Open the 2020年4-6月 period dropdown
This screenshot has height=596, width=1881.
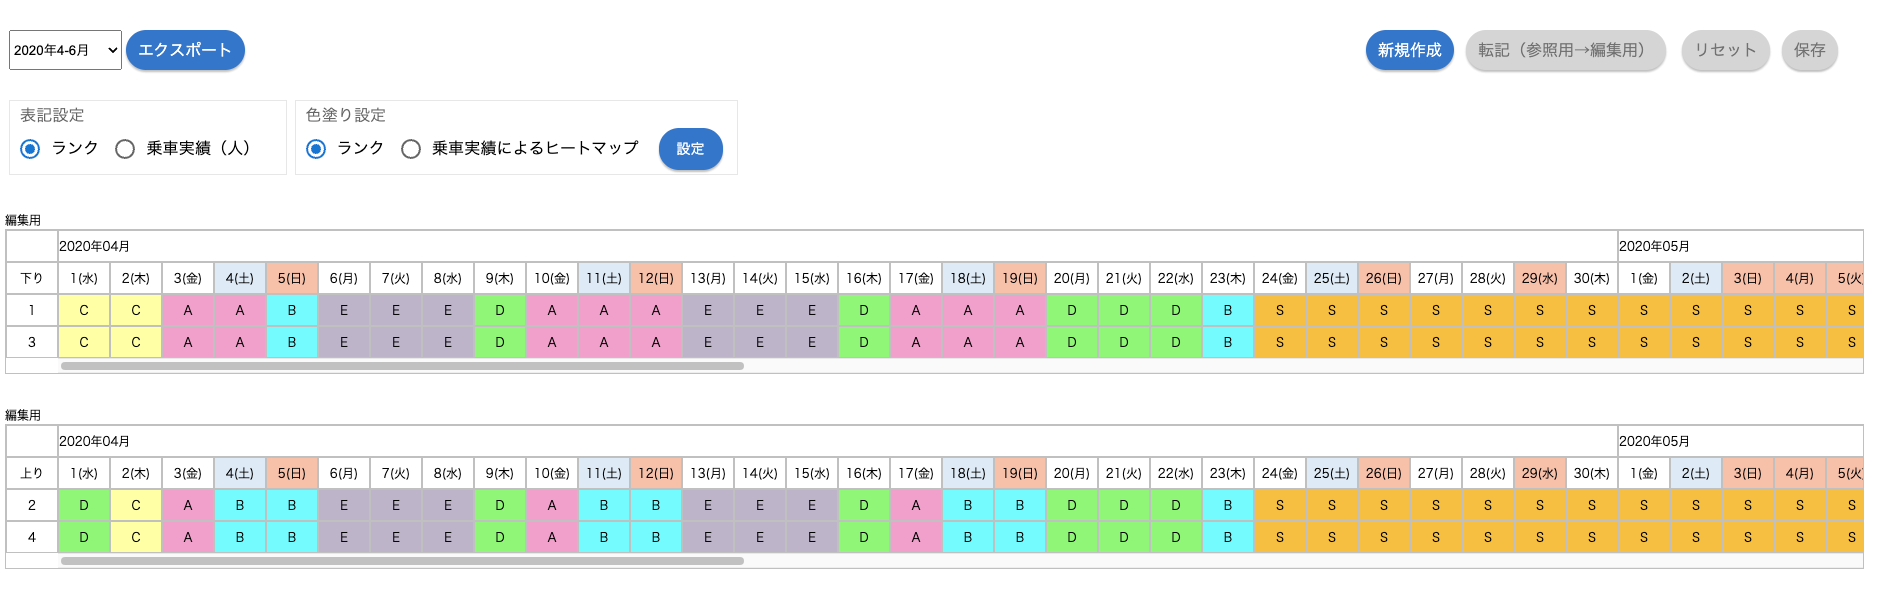(65, 50)
